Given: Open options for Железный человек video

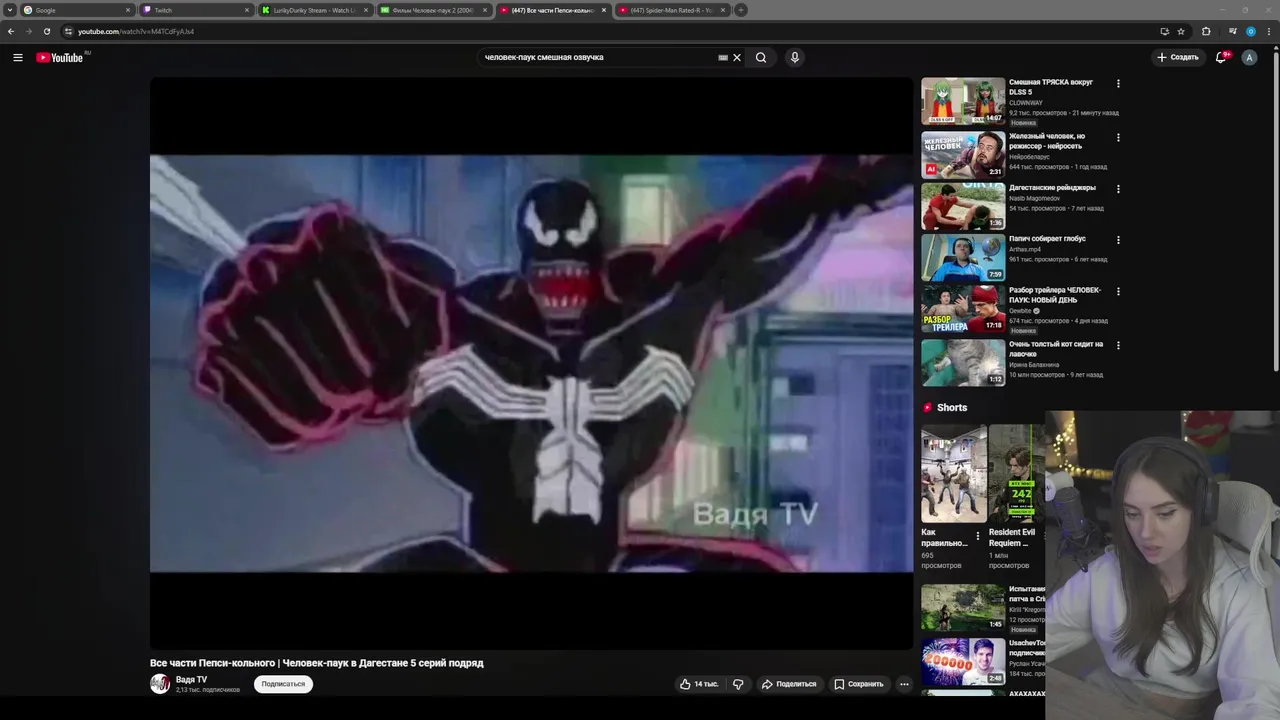Looking at the screenshot, I should click(x=1118, y=138).
